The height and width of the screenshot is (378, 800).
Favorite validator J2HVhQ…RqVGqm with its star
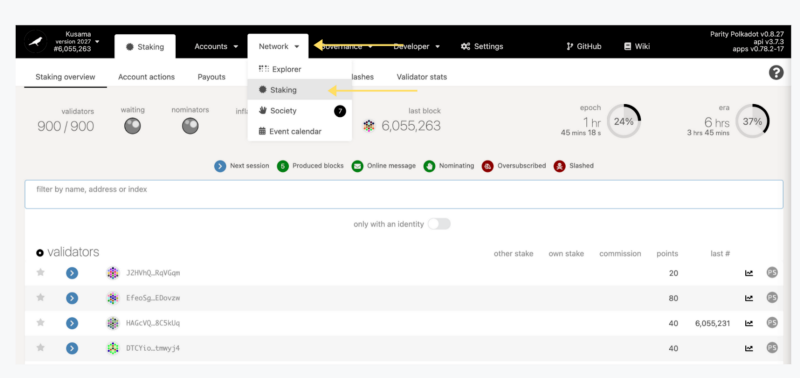[x=40, y=272]
